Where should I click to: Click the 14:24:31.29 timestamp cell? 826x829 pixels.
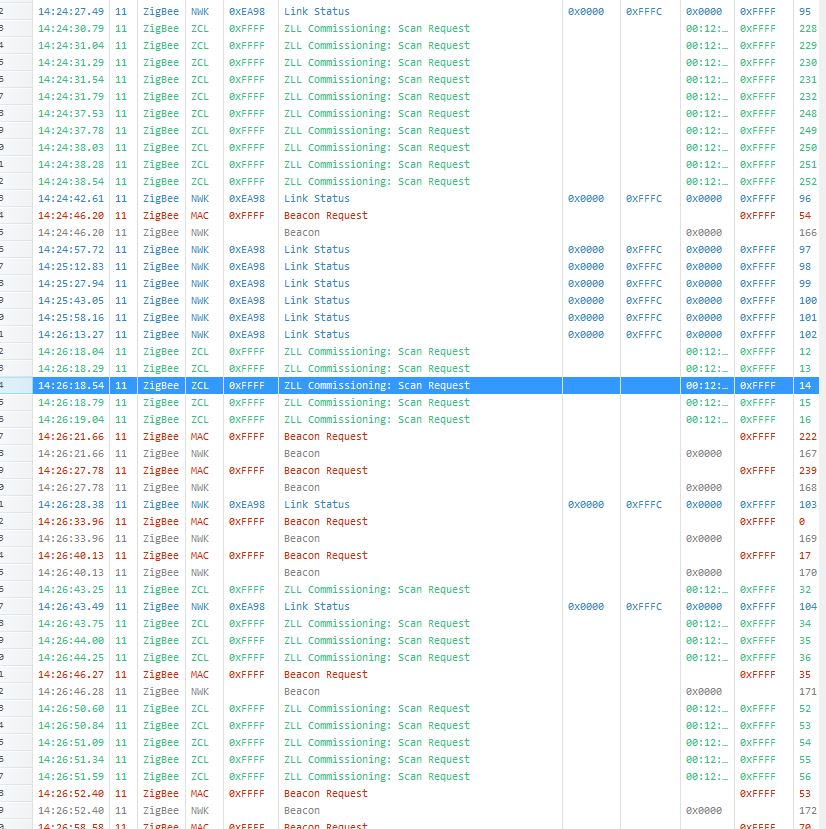click(71, 62)
